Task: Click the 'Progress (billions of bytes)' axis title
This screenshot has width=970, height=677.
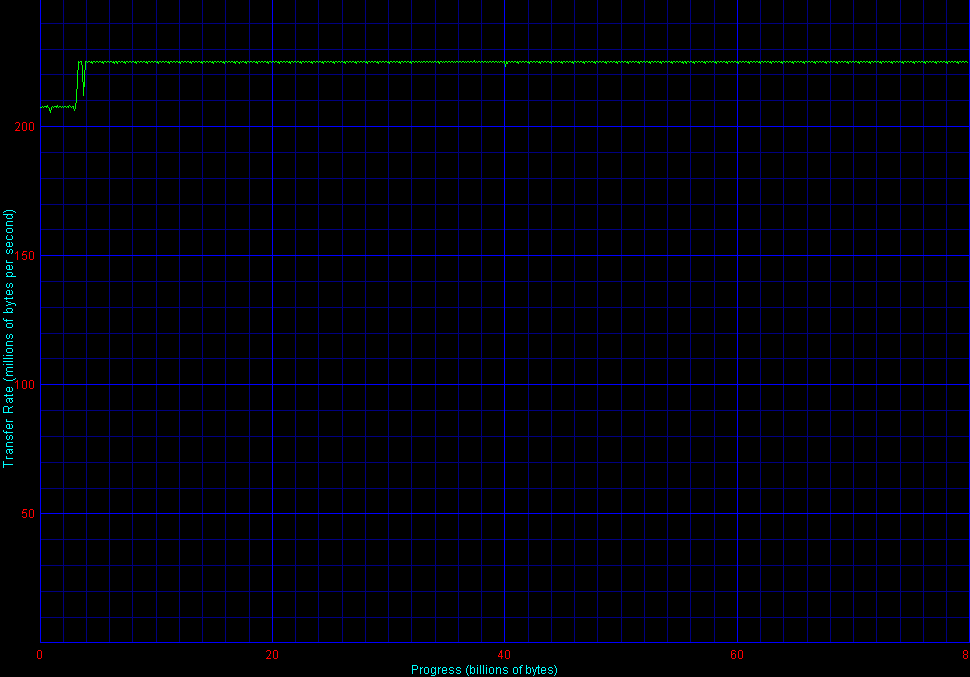Action: (484, 670)
